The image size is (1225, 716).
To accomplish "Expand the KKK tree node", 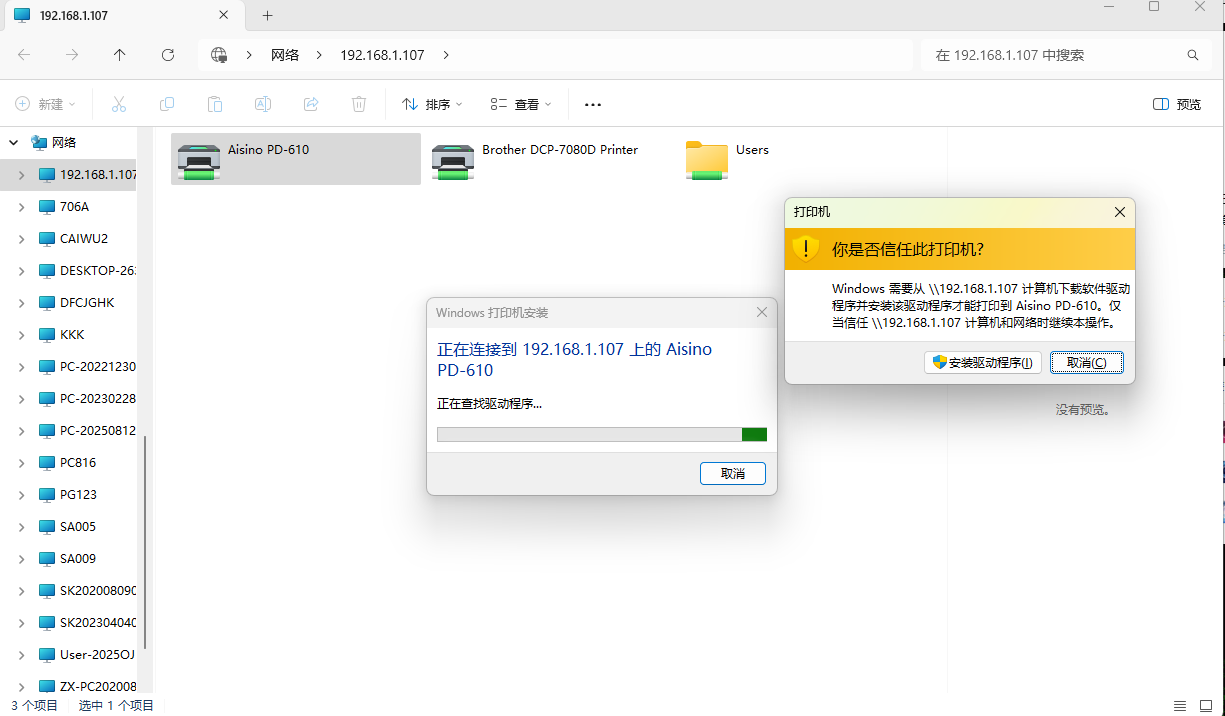I will (22, 334).
